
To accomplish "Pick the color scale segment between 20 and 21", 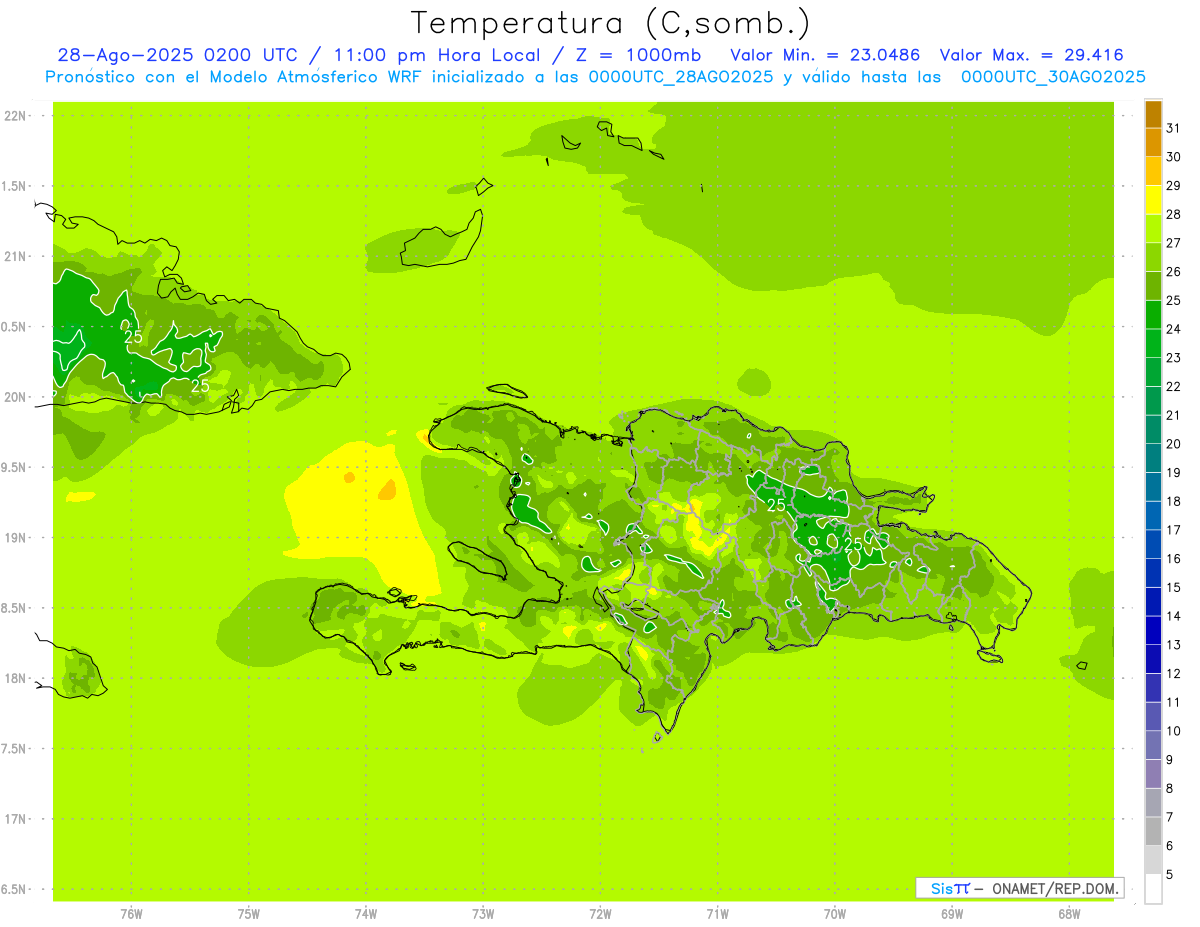I will coord(1153,430).
